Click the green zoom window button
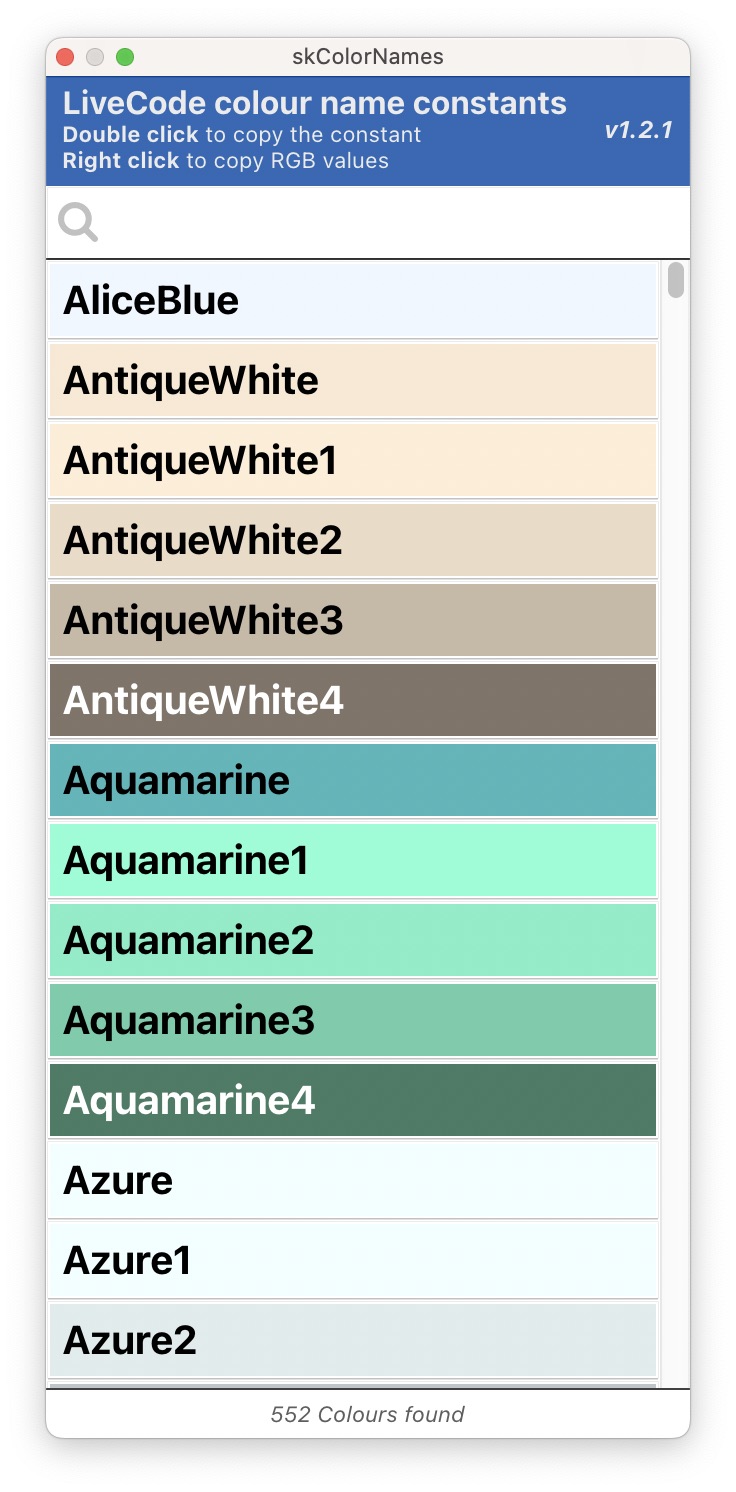Image resolution: width=736 pixels, height=1492 pixels. tap(125, 57)
